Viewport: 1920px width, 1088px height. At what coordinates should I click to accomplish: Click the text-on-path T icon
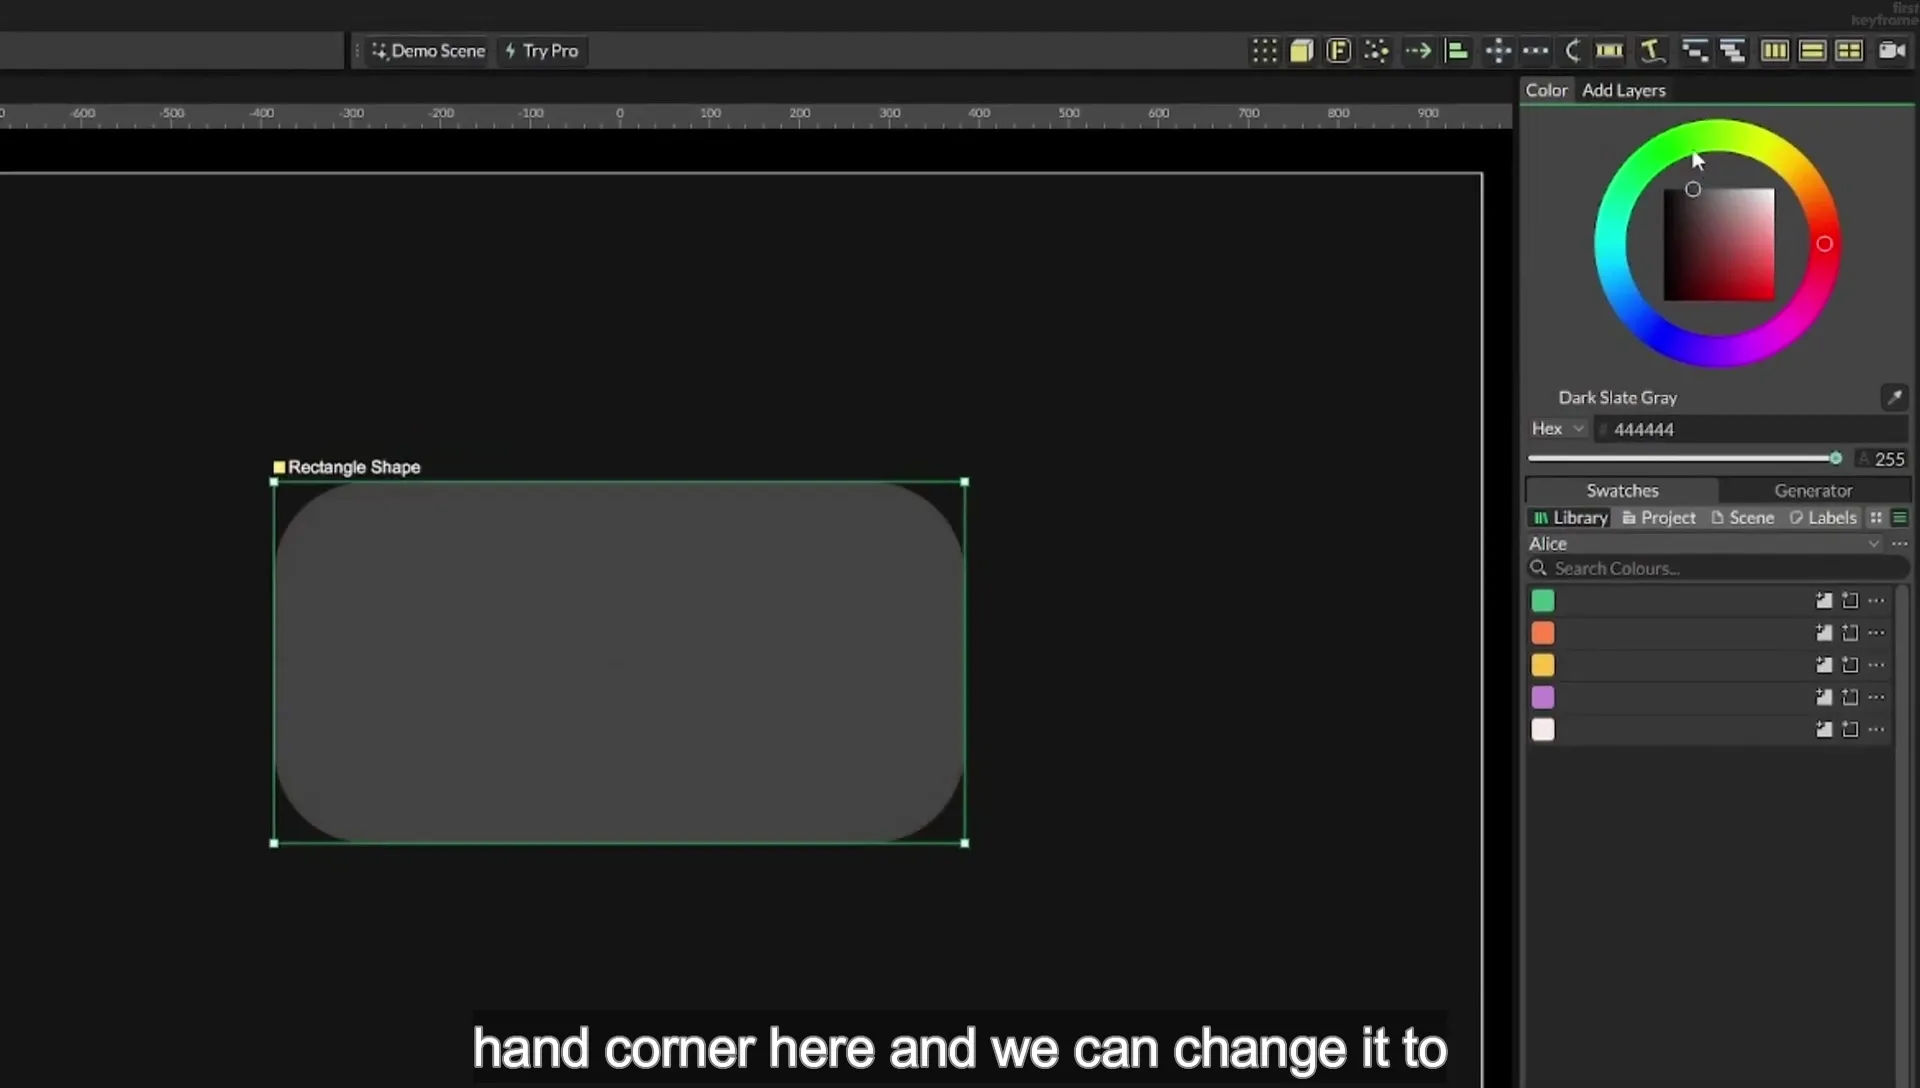[x=1652, y=51]
